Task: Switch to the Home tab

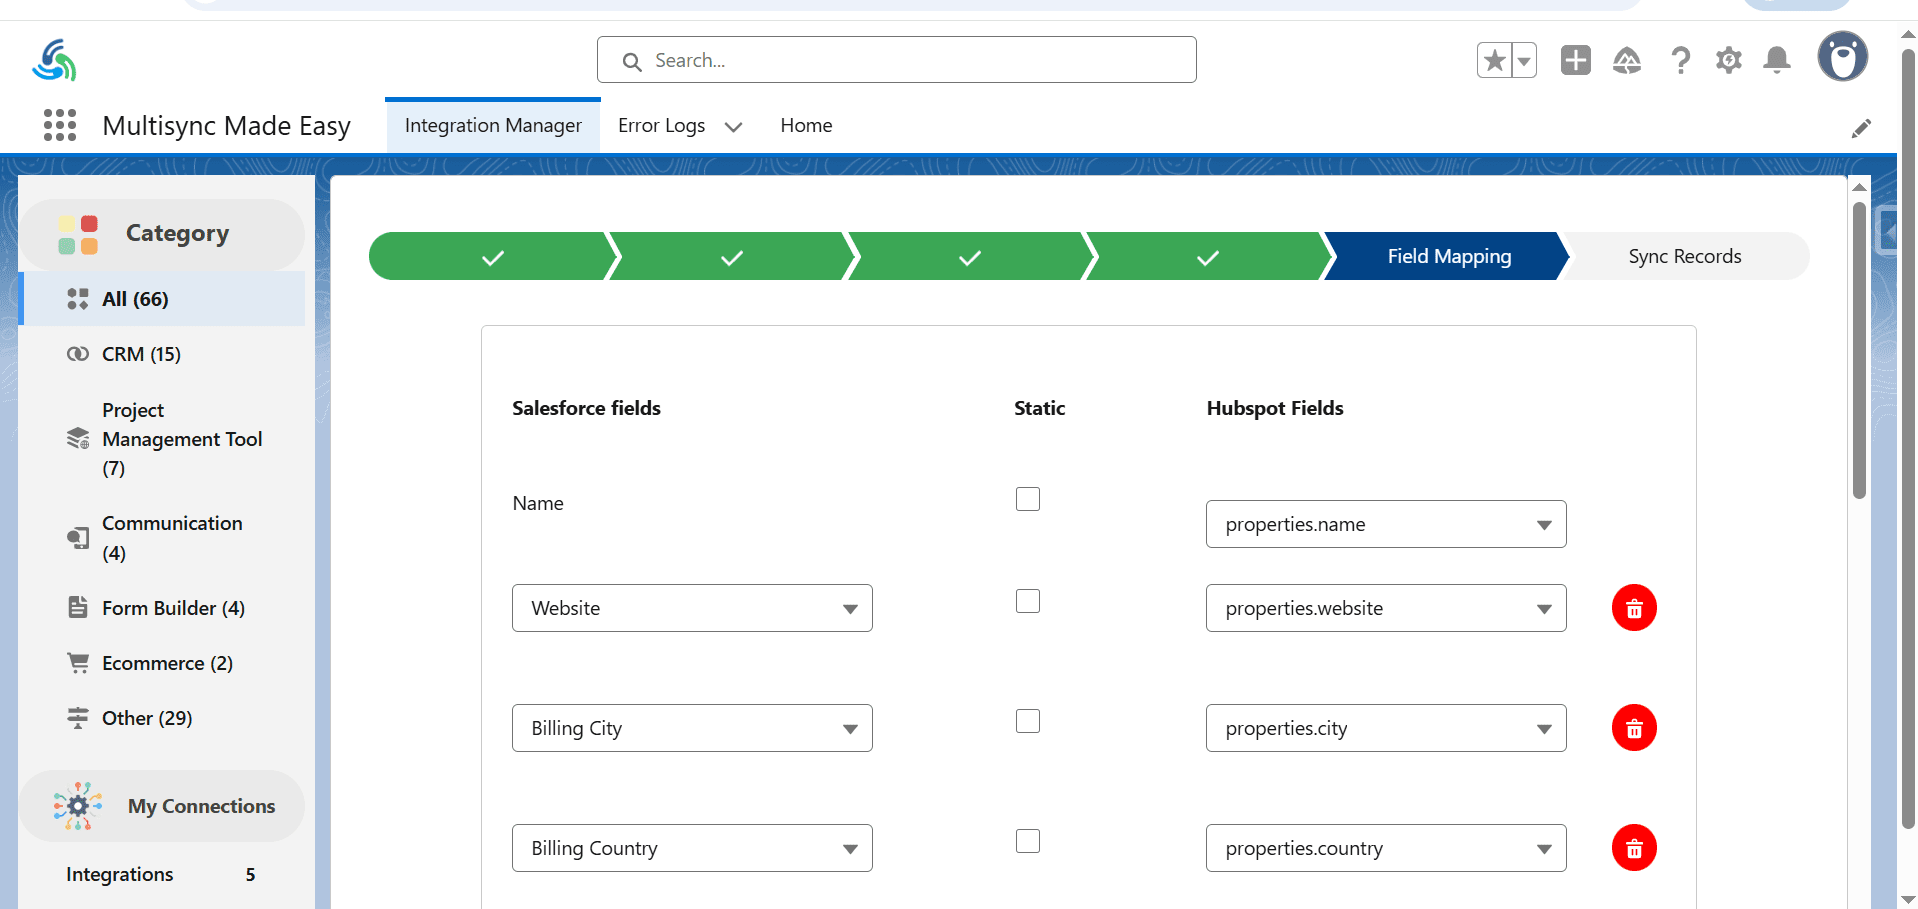Action: pyautogui.click(x=806, y=126)
